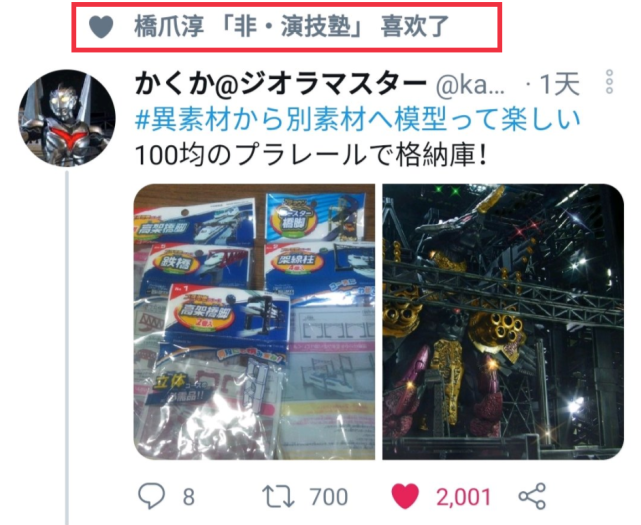Retweet using the arrows icon
Screen dimensions: 641x525
[278, 496]
